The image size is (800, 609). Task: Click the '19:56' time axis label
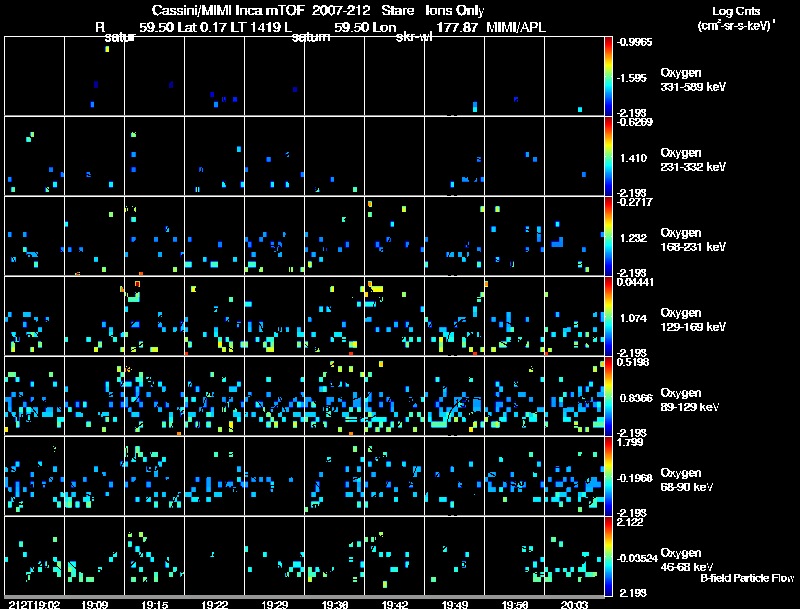515,604
